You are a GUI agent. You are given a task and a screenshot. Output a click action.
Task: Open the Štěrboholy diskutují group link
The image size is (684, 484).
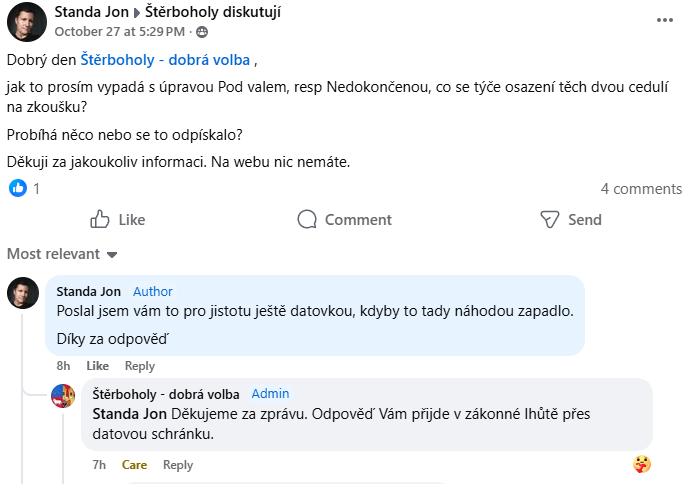tap(213, 13)
